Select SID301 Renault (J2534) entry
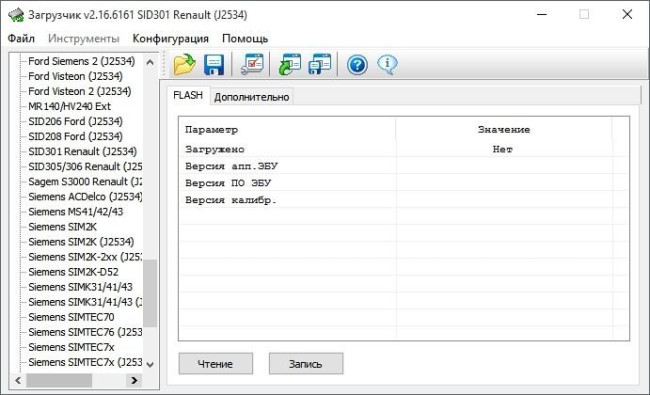 pyautogui.click(x=82, y=151)
